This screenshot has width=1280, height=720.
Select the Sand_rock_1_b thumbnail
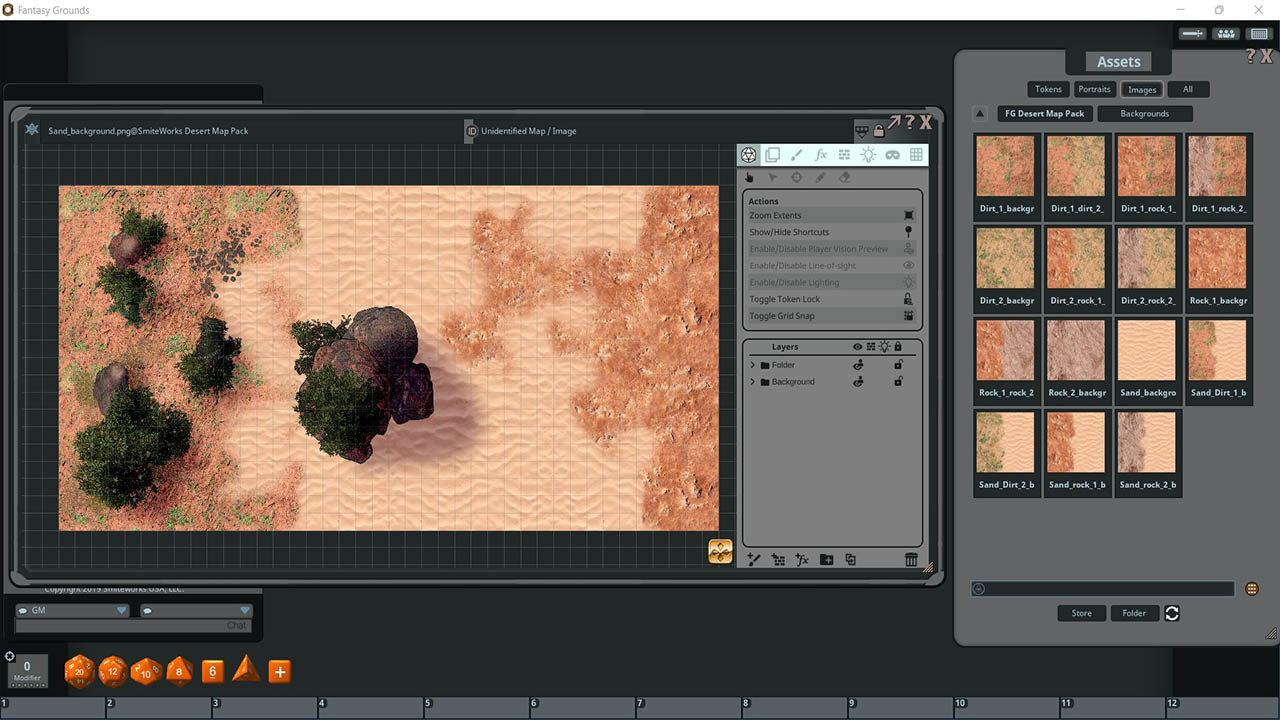pos(1077,441)
